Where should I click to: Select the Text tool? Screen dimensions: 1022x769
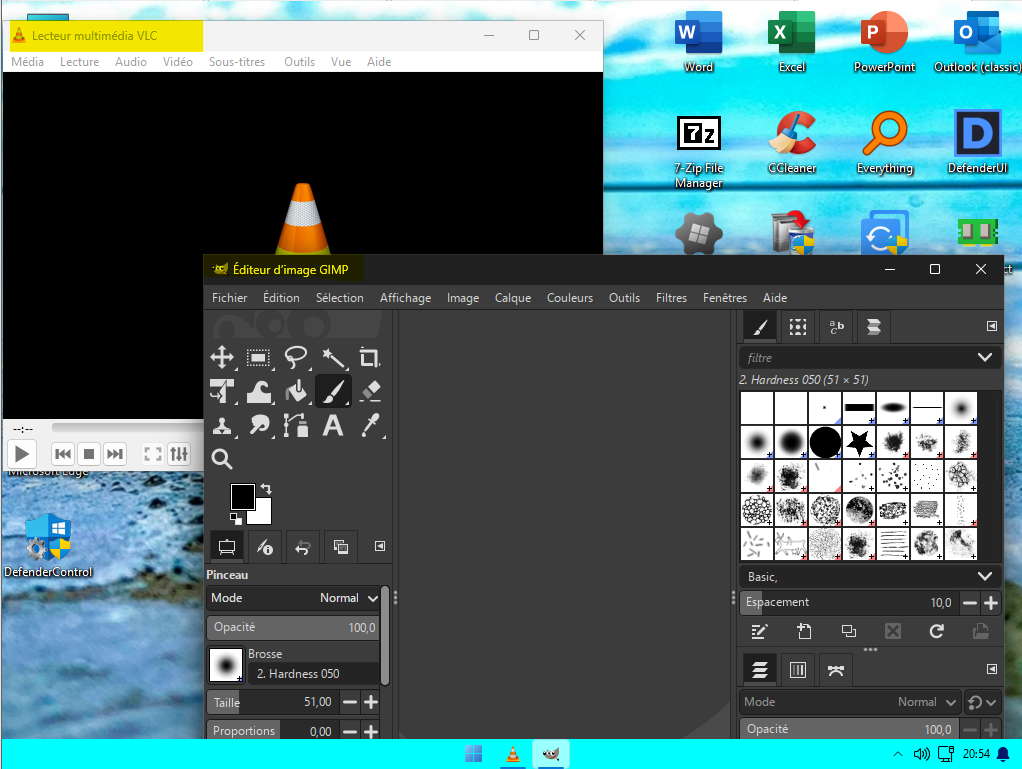(333, 425)
